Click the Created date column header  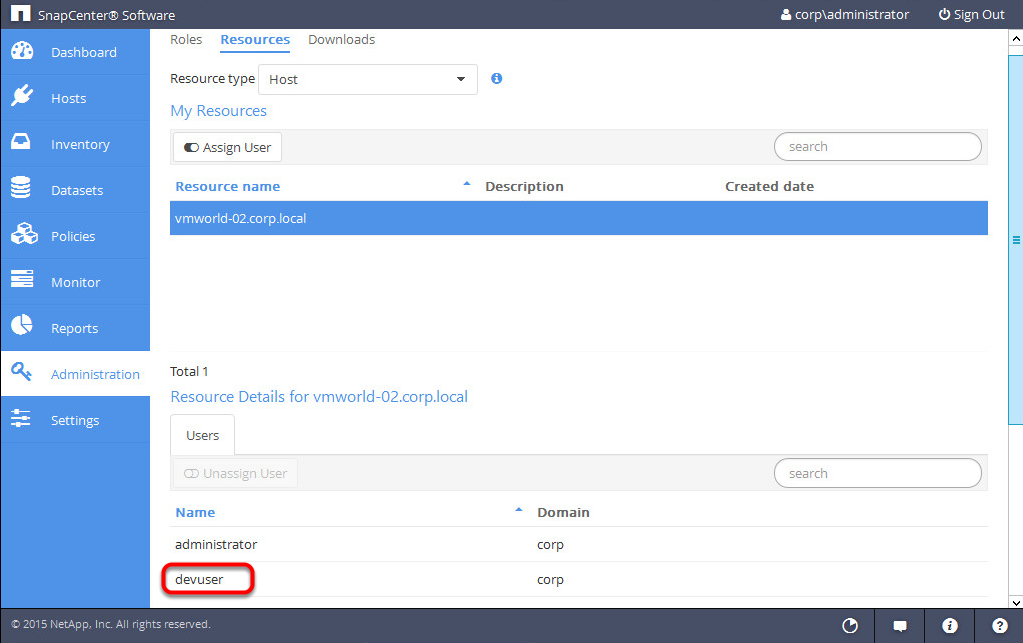tap(769, 187)
